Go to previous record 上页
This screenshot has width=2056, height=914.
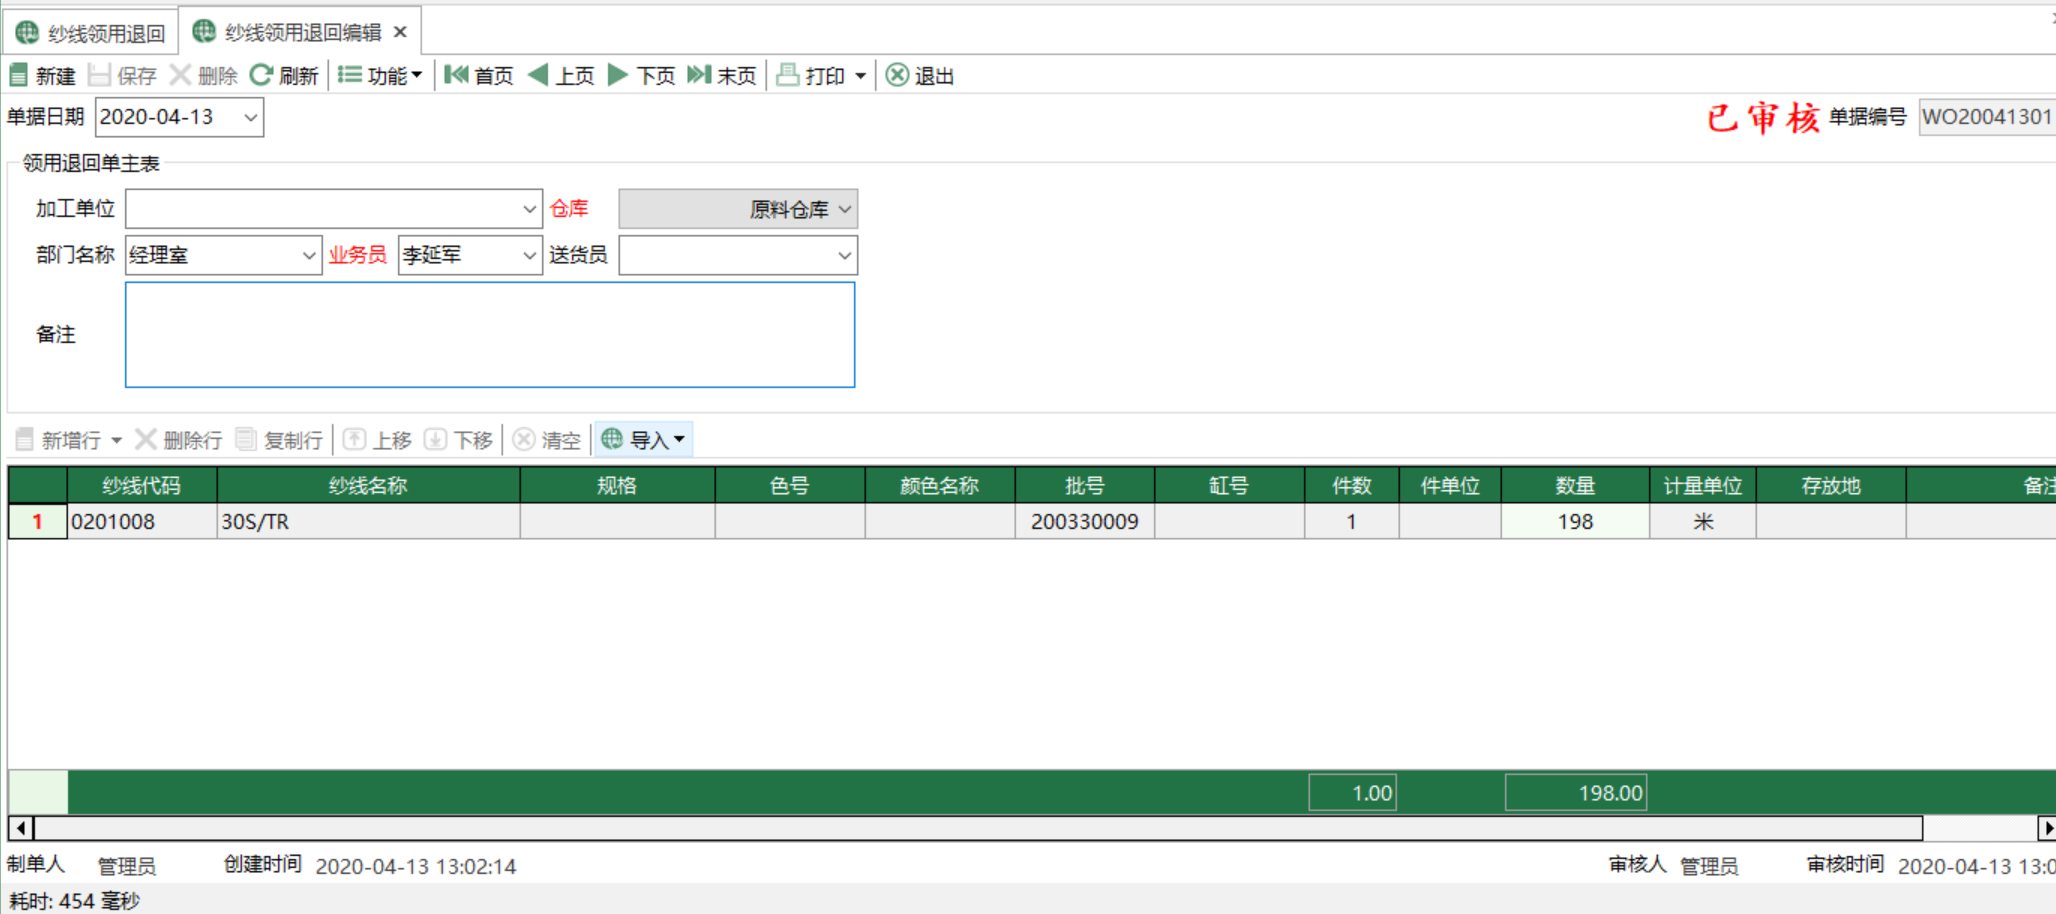(x=561, y=75)
